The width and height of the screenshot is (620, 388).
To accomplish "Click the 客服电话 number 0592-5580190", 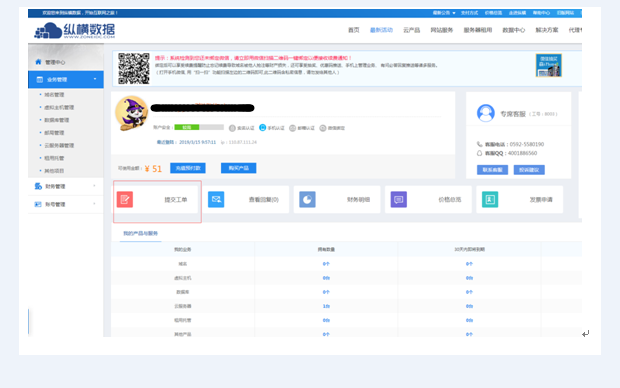I will [527, 144].
